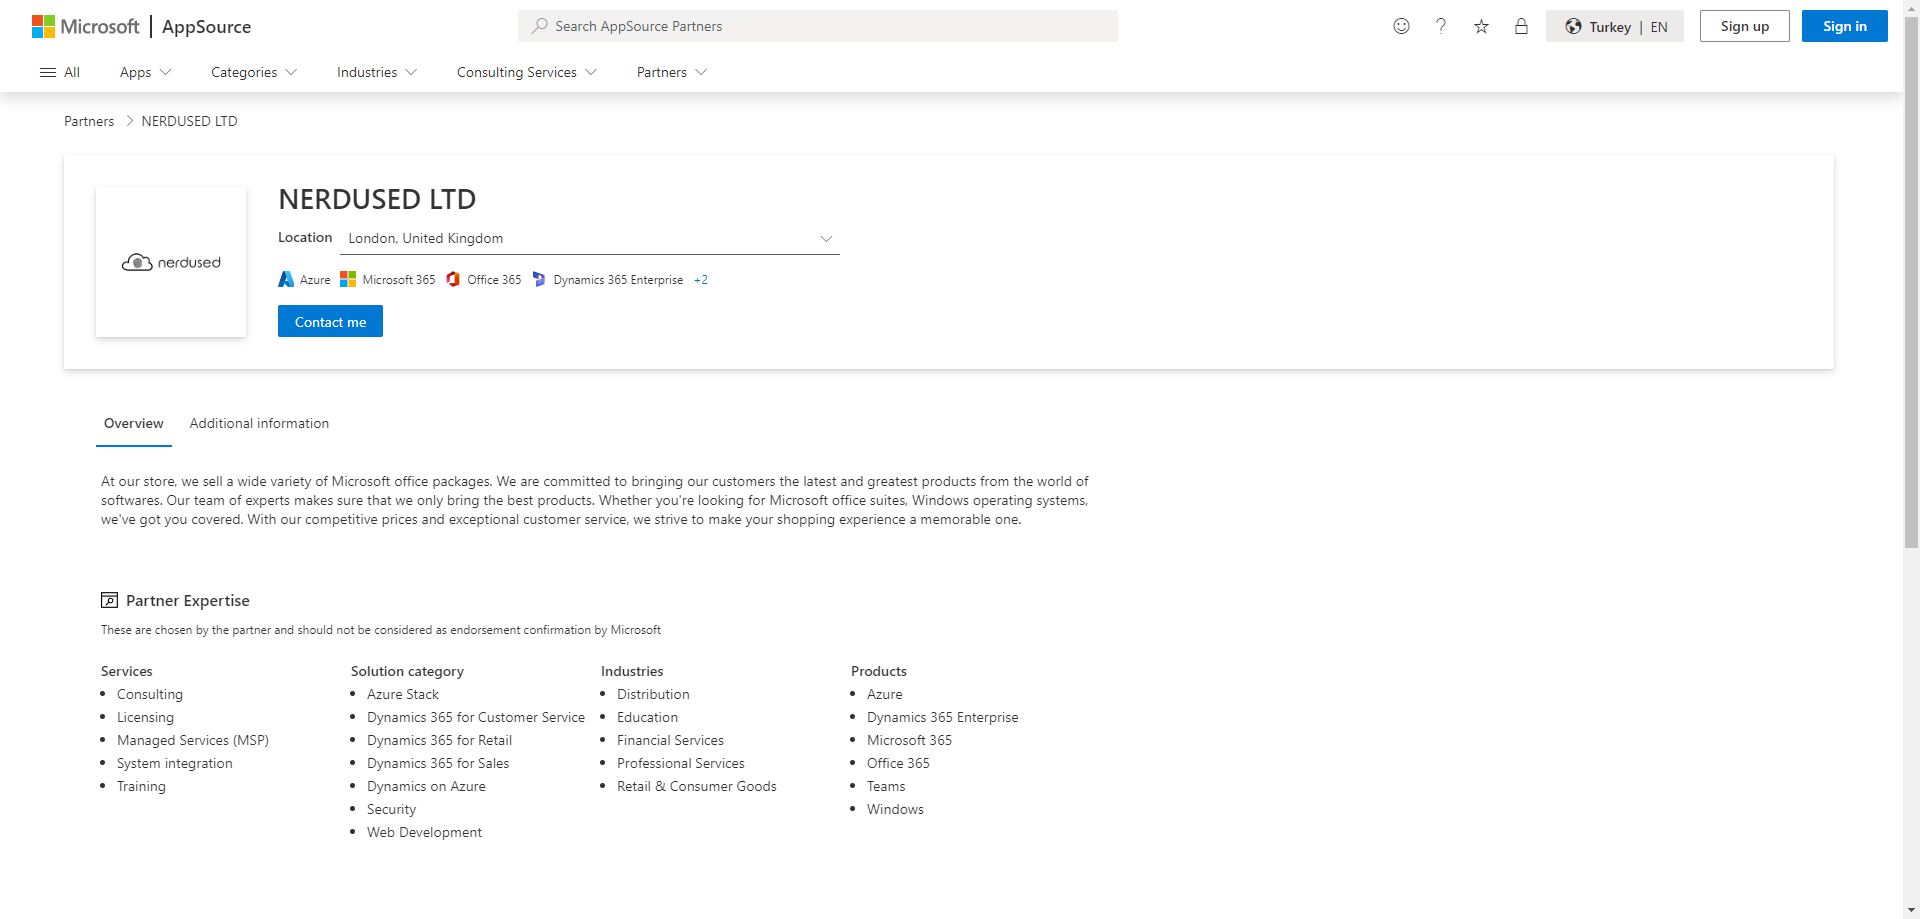Click the +2 more products link
Viewport: 1920px width, 919px height.
701,280
